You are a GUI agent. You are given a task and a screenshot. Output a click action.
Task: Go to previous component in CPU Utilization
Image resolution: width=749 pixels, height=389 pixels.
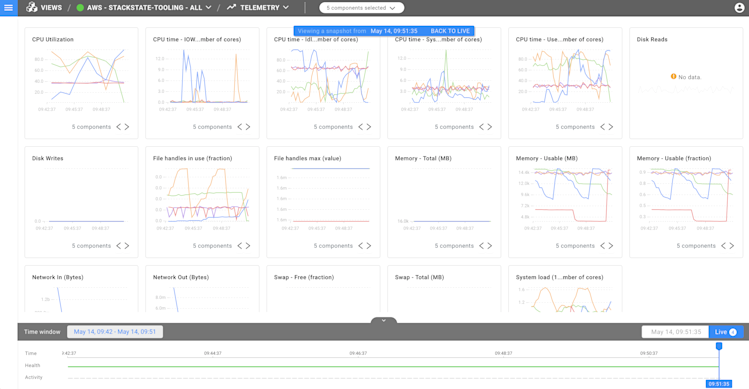pos(118,127)
